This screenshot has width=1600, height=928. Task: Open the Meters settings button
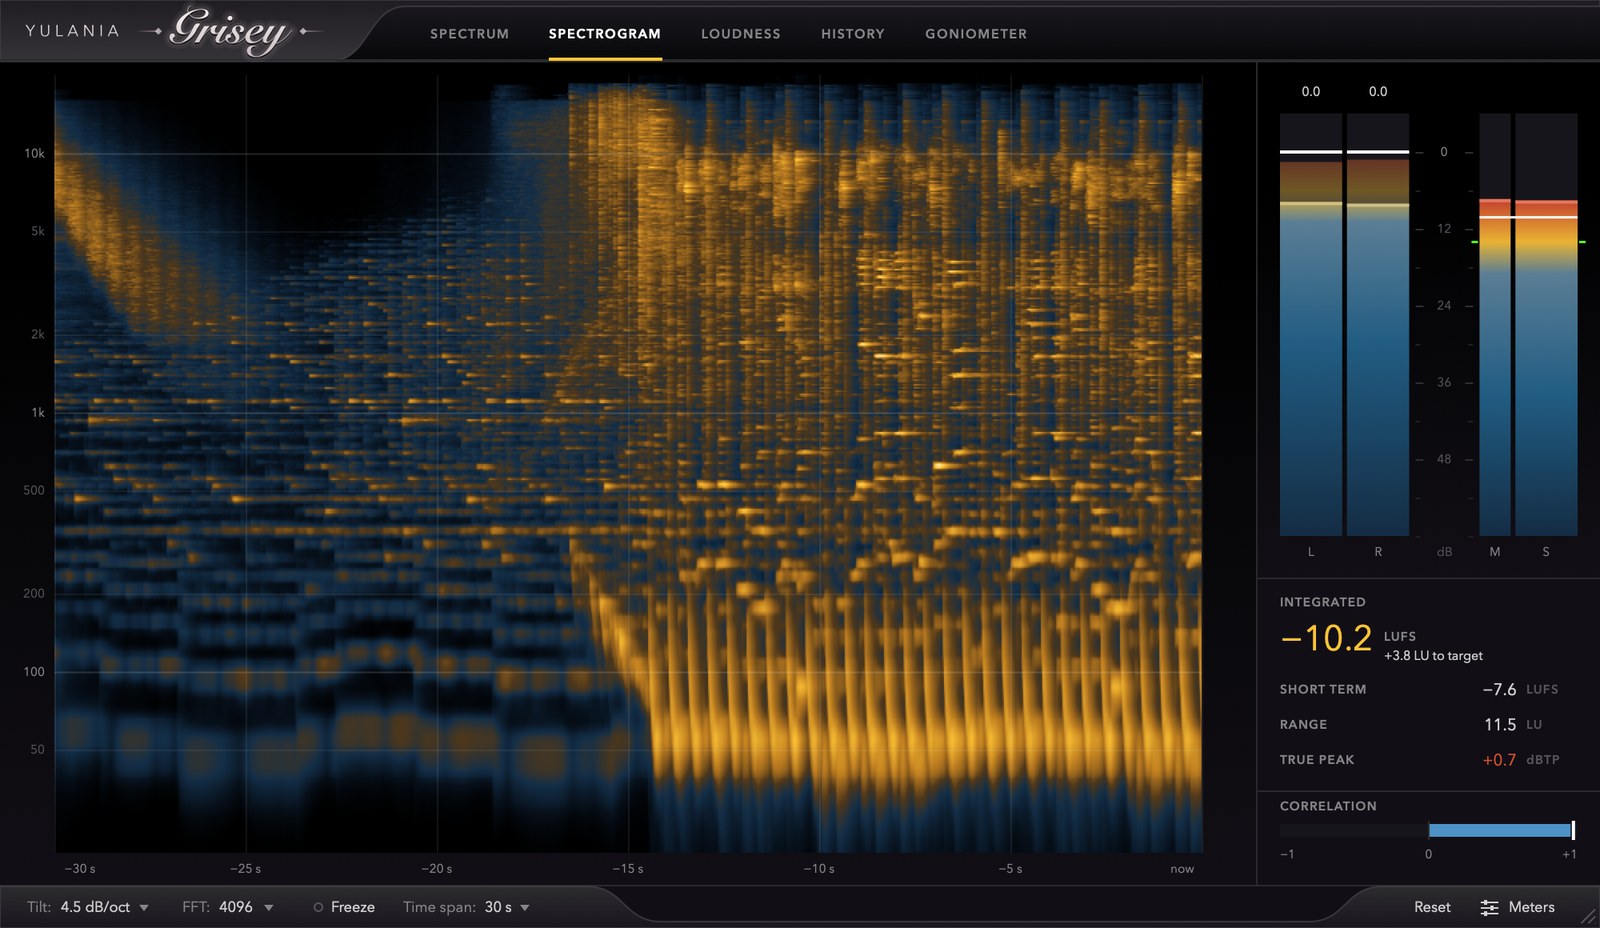(1518, 907)
